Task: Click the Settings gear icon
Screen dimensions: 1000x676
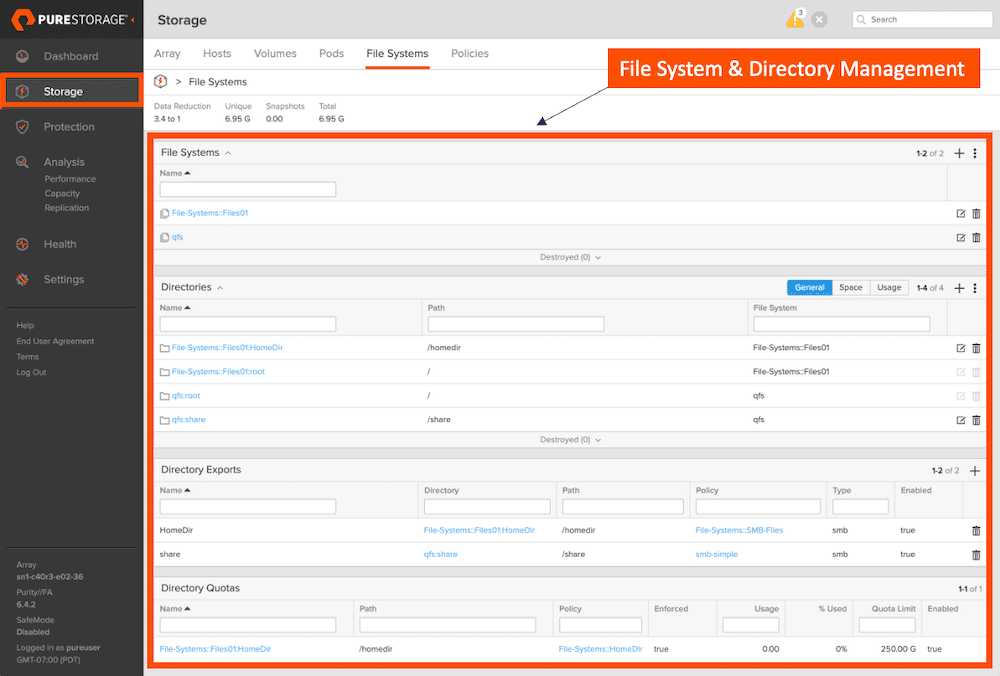Action: 22,279
